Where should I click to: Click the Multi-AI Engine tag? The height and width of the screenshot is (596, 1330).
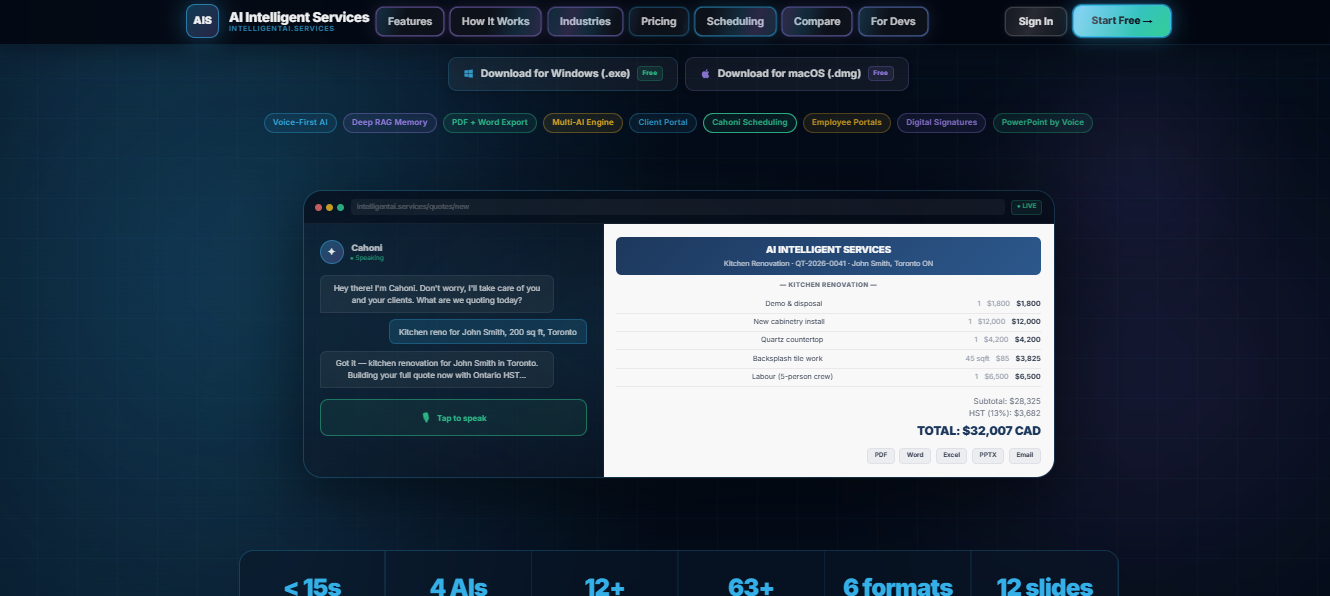[583, 123]
